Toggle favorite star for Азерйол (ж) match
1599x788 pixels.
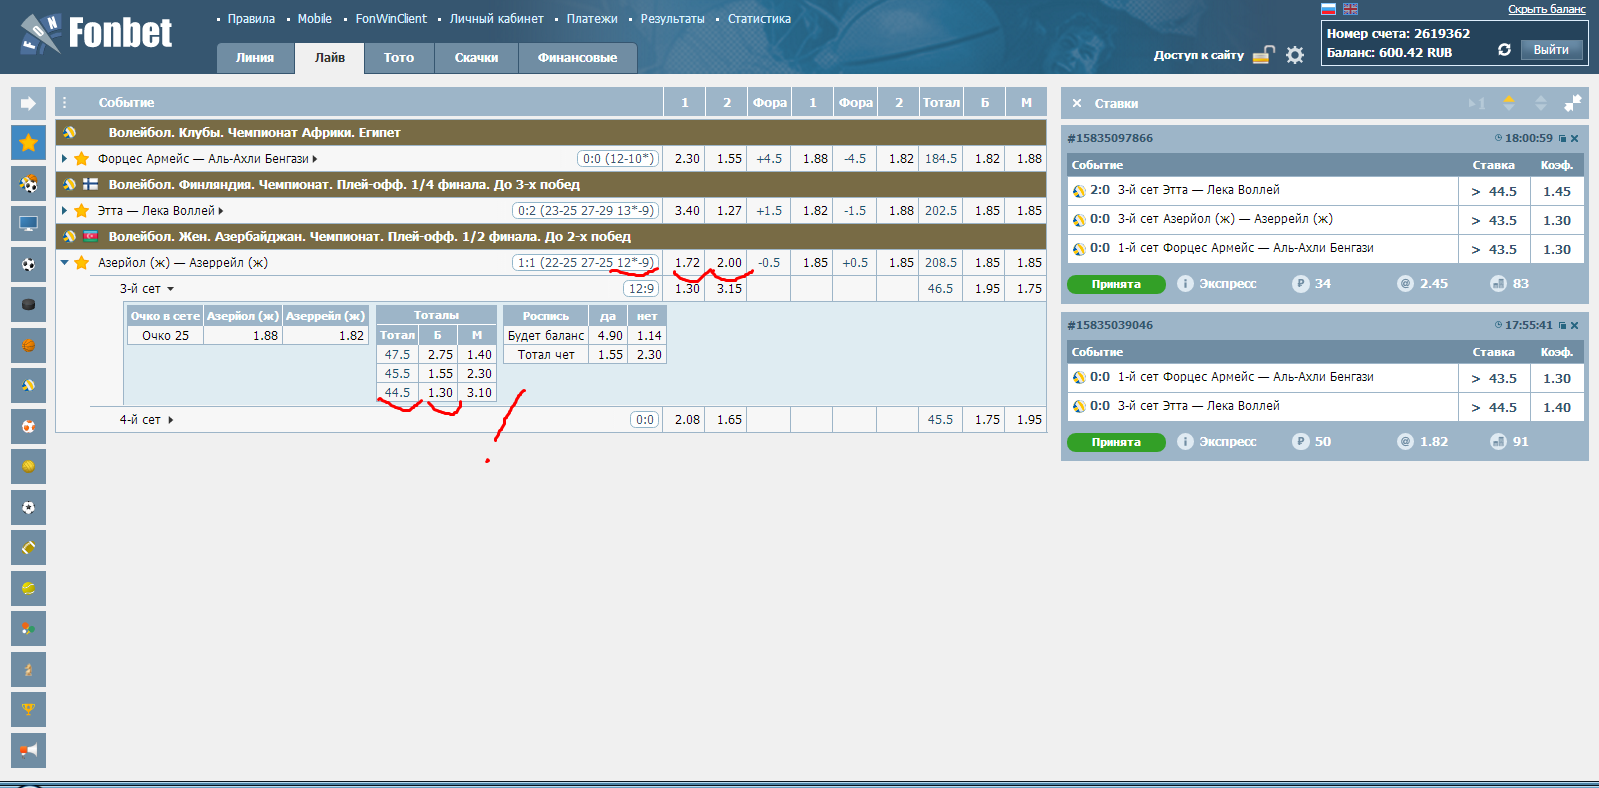coord(82,263)
